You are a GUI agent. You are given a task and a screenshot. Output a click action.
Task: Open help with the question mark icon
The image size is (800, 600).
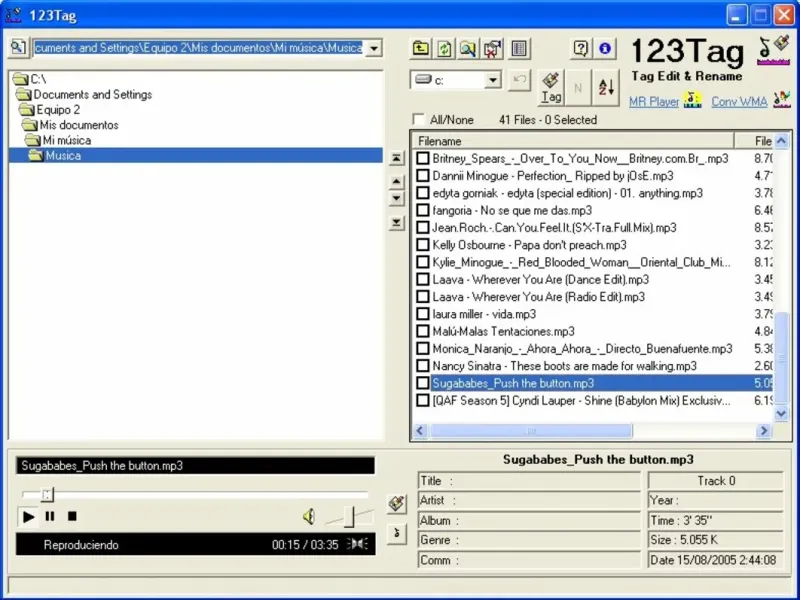tap(581, 48)
